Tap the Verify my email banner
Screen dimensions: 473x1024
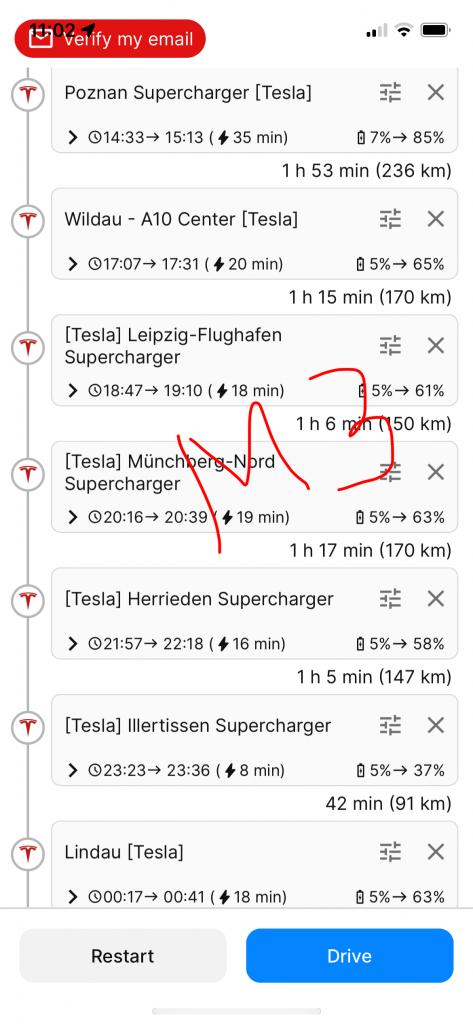[x=110, y=39]
